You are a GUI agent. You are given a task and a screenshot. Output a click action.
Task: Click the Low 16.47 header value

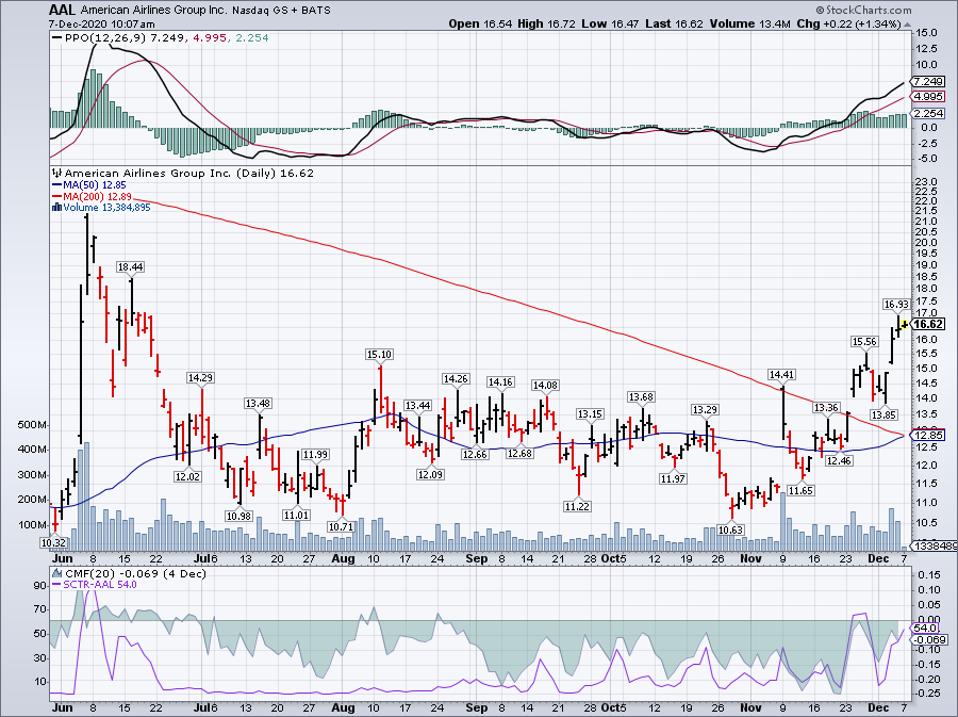[x=608, y=24]
